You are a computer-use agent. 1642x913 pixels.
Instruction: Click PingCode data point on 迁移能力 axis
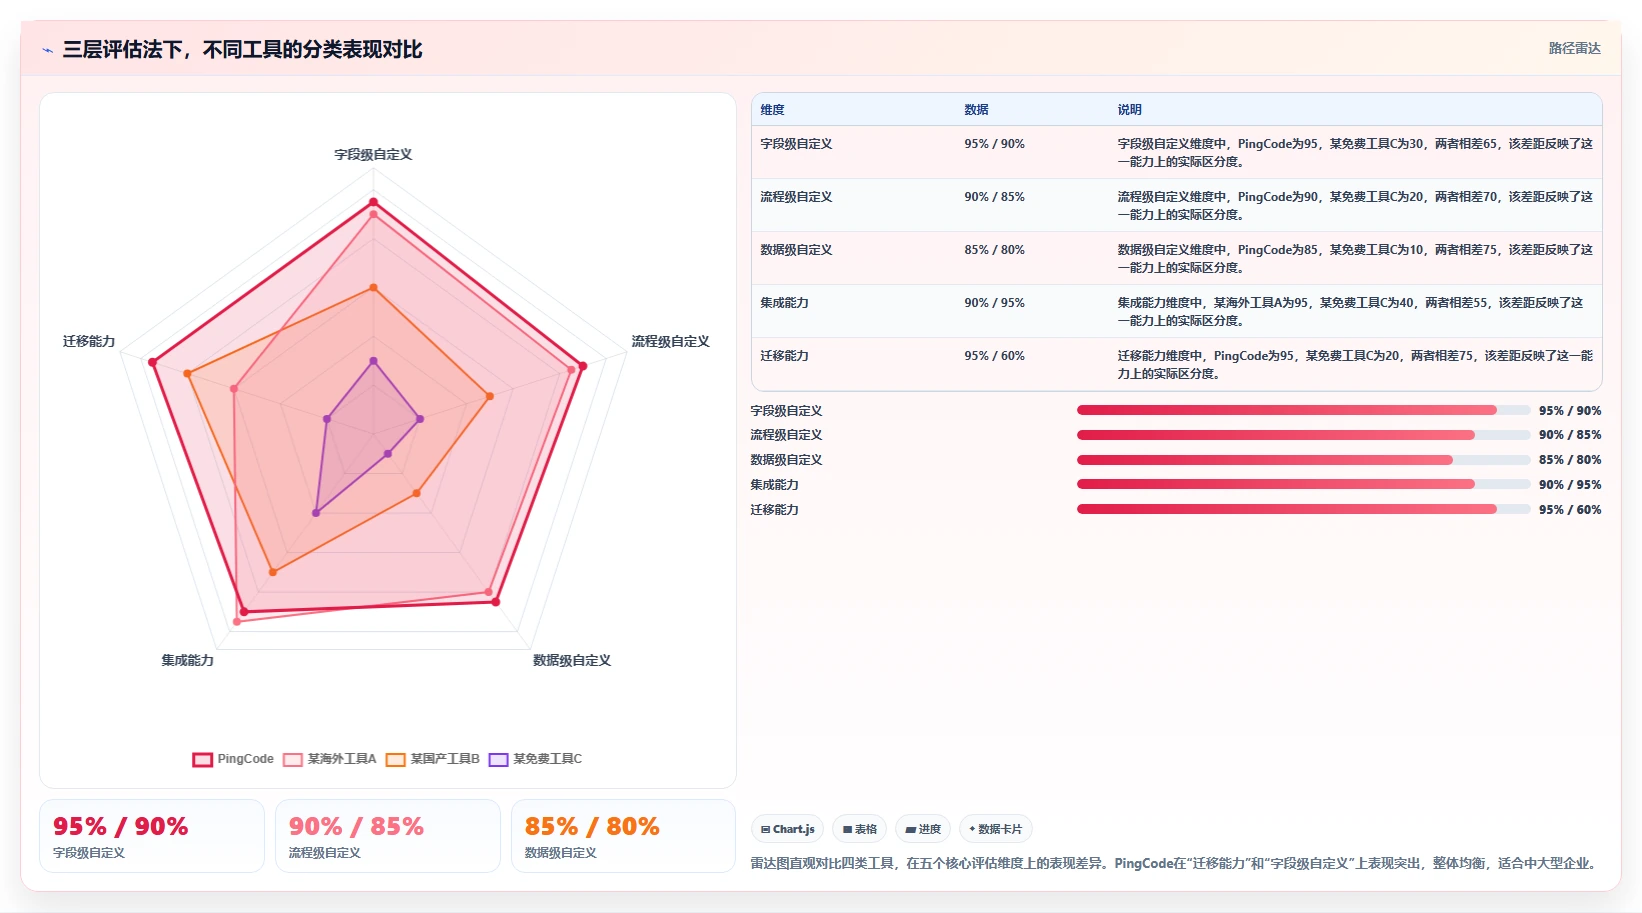(x=152, y=362)
